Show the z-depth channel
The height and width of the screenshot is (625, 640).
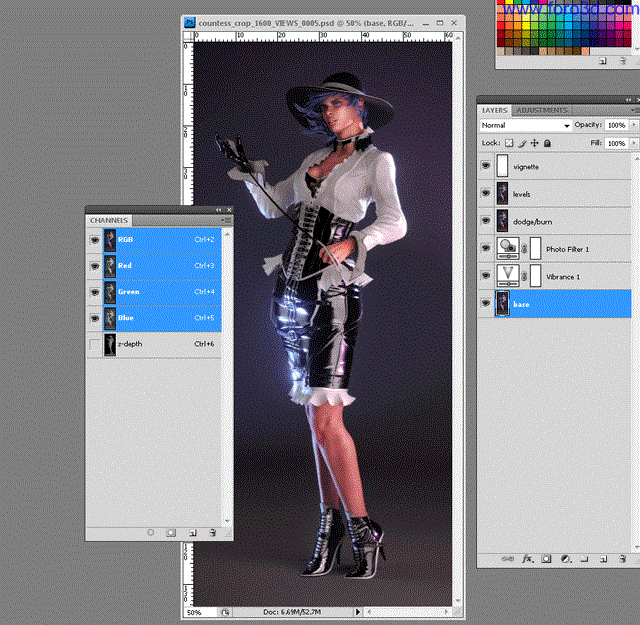click(95, 345)
